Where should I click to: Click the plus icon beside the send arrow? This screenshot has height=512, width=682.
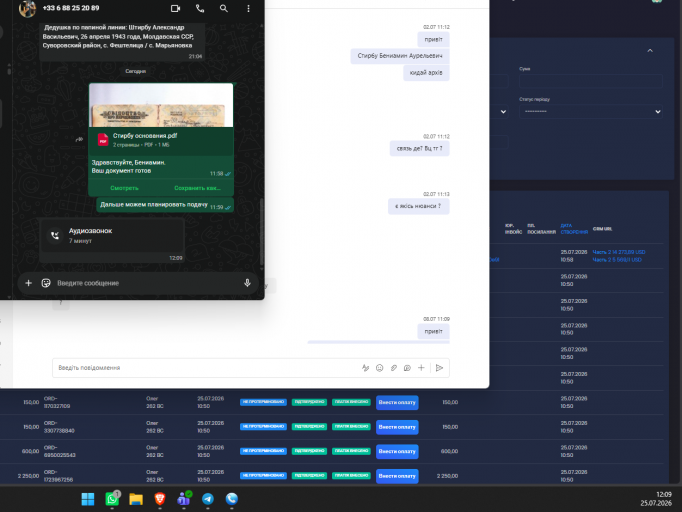point(421,368)
